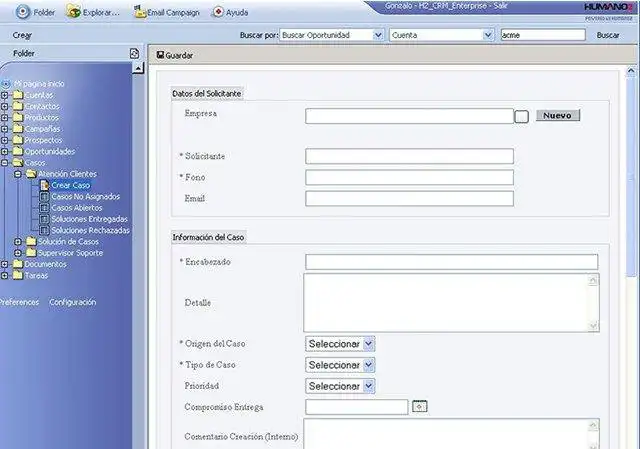Open the Prioridad dropdown
The width and height of the screenshot is (640, 449).
[x=369, y=386]
